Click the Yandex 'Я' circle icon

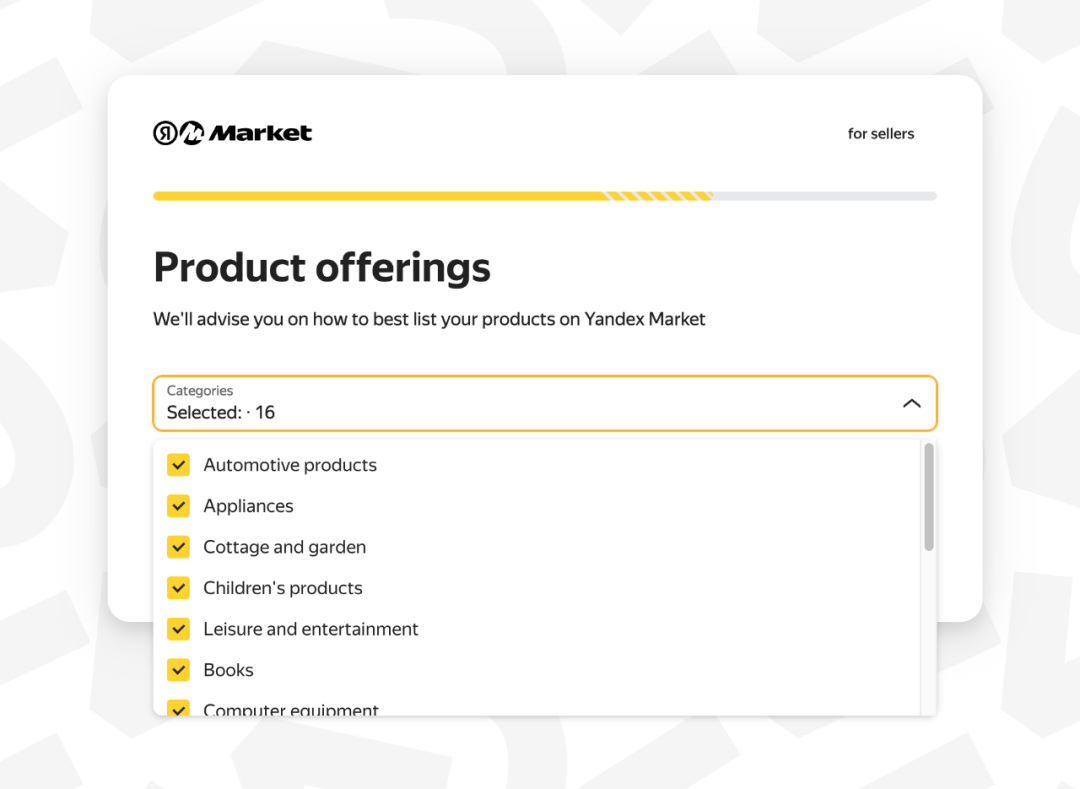click(x=165, y=133)
